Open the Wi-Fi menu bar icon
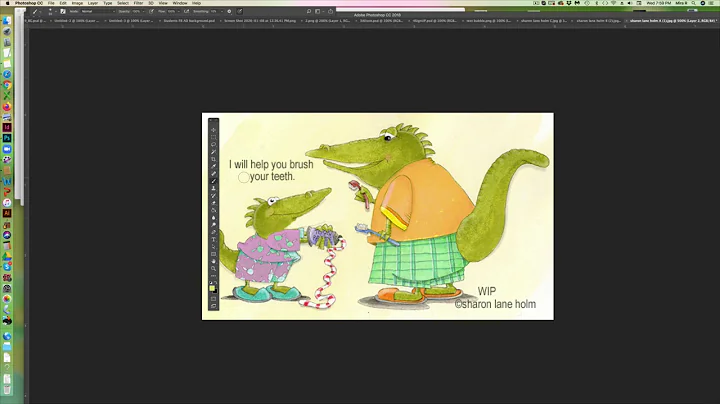 (613, 3)
